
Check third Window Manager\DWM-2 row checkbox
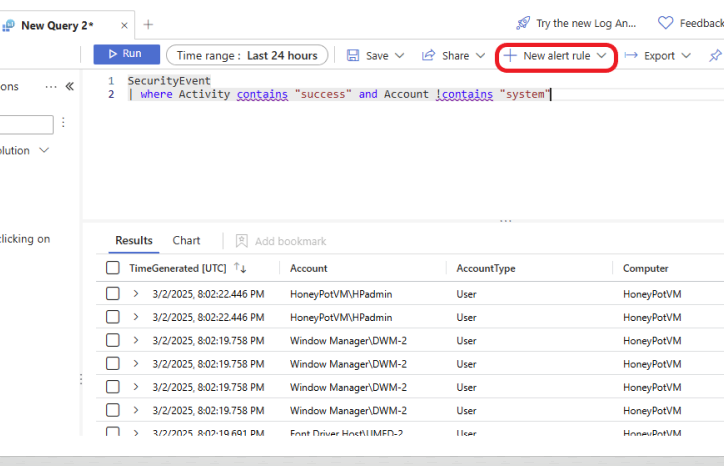coord(113,387)
